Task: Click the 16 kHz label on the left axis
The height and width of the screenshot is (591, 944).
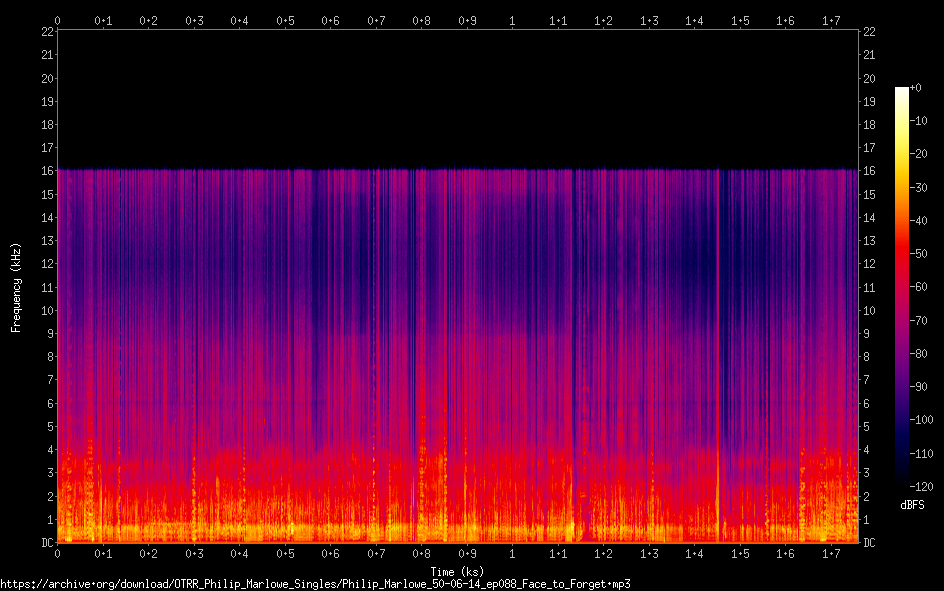Action: click(x=46, y=171)
